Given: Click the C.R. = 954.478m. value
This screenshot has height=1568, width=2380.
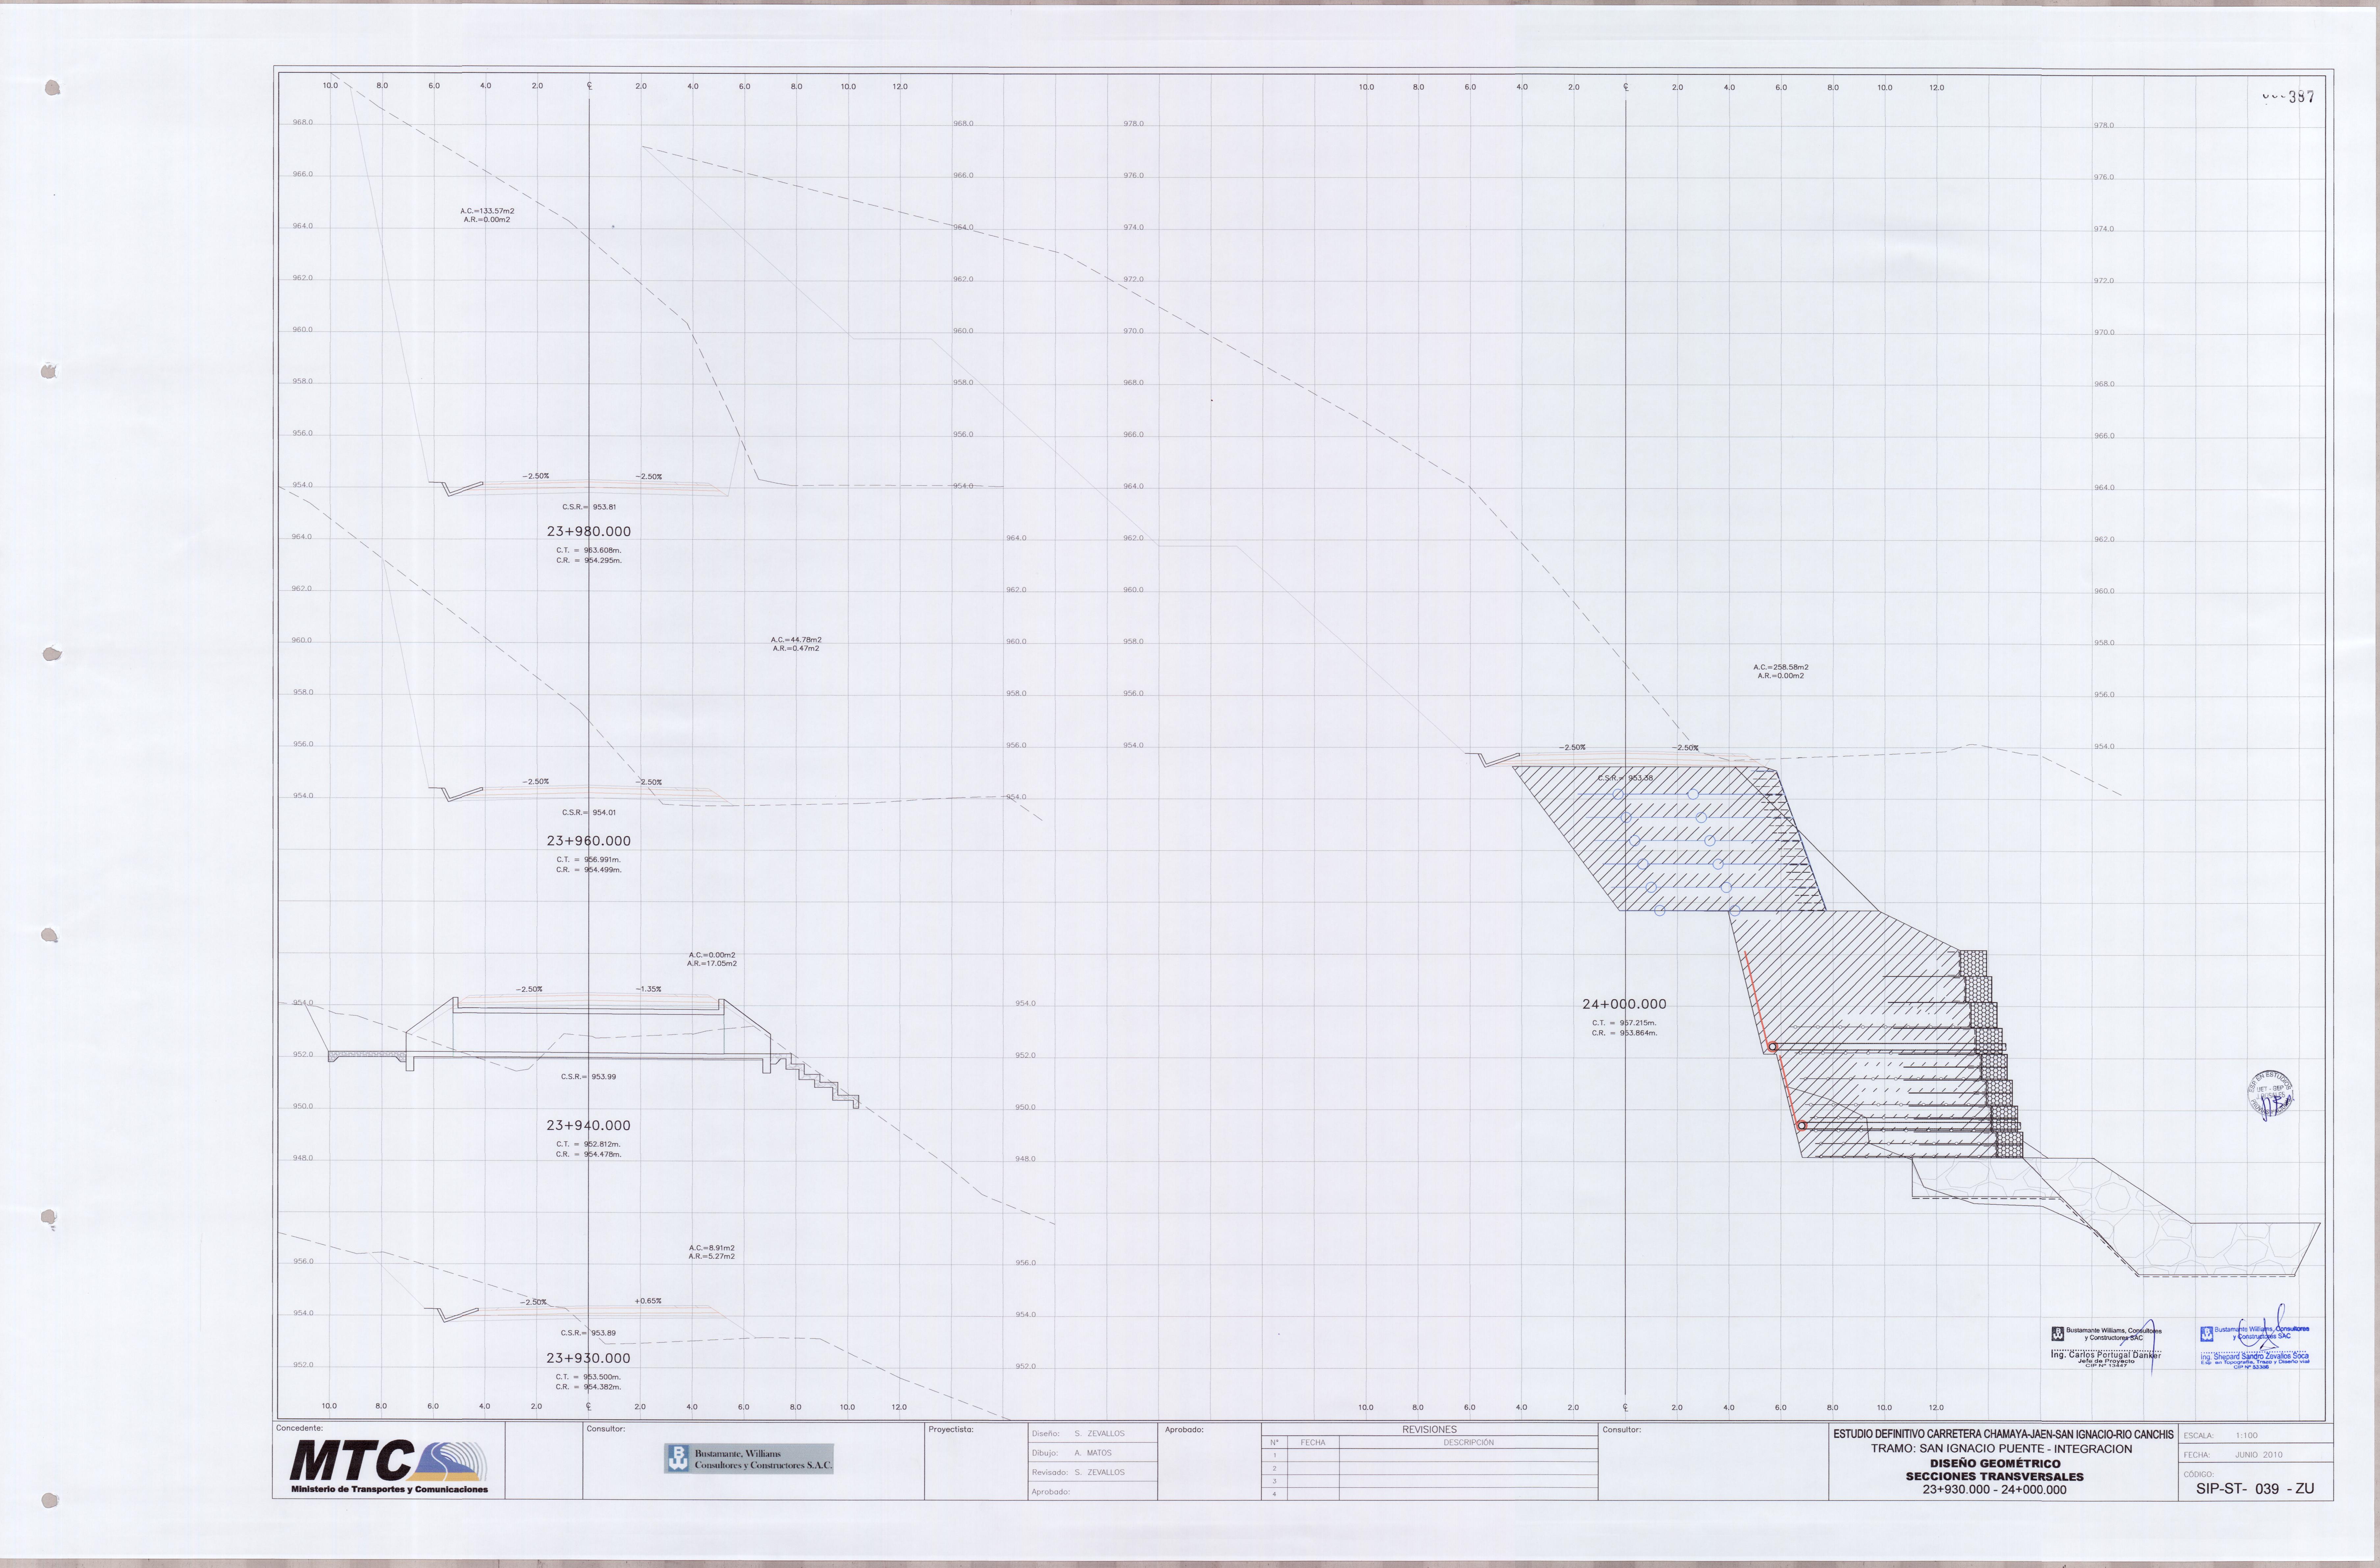Looking at the screenshot, I should tap(589, 1154).
